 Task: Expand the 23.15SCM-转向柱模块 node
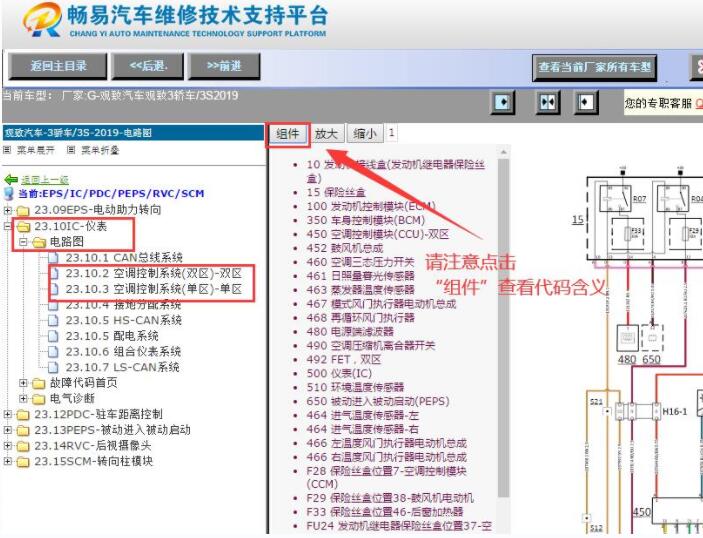click(x=8, y=461)
